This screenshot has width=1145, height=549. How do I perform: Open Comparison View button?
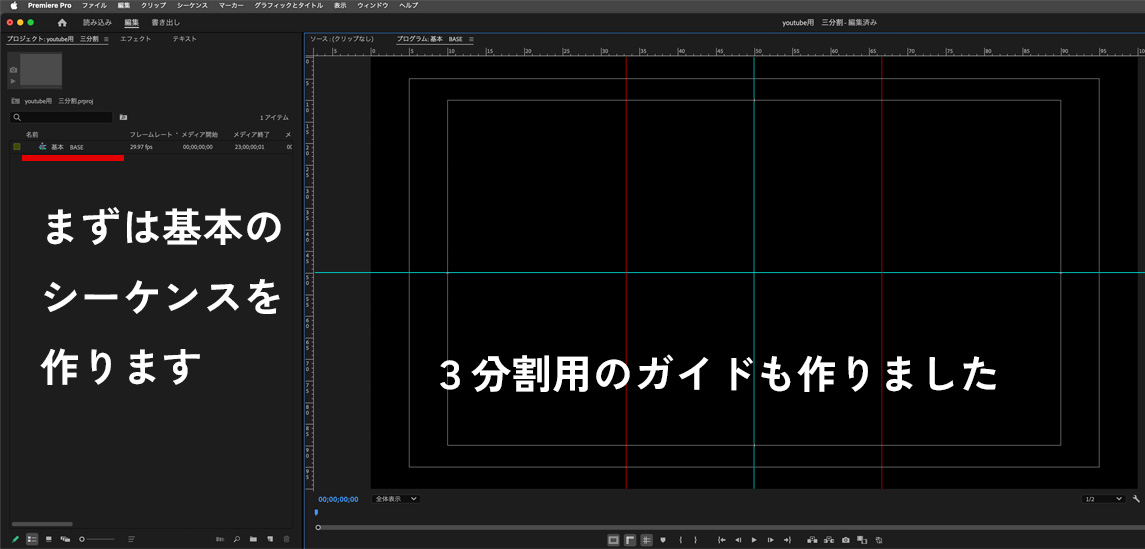point(862,540)
